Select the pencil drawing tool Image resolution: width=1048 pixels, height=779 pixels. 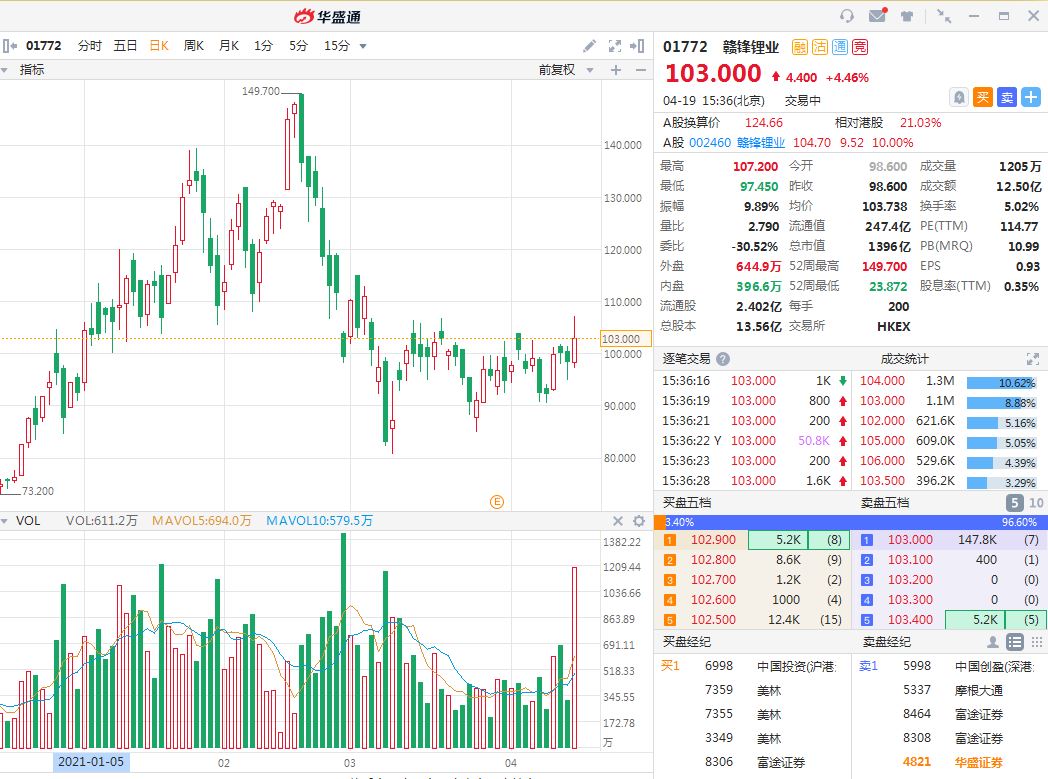click(590, 46)
